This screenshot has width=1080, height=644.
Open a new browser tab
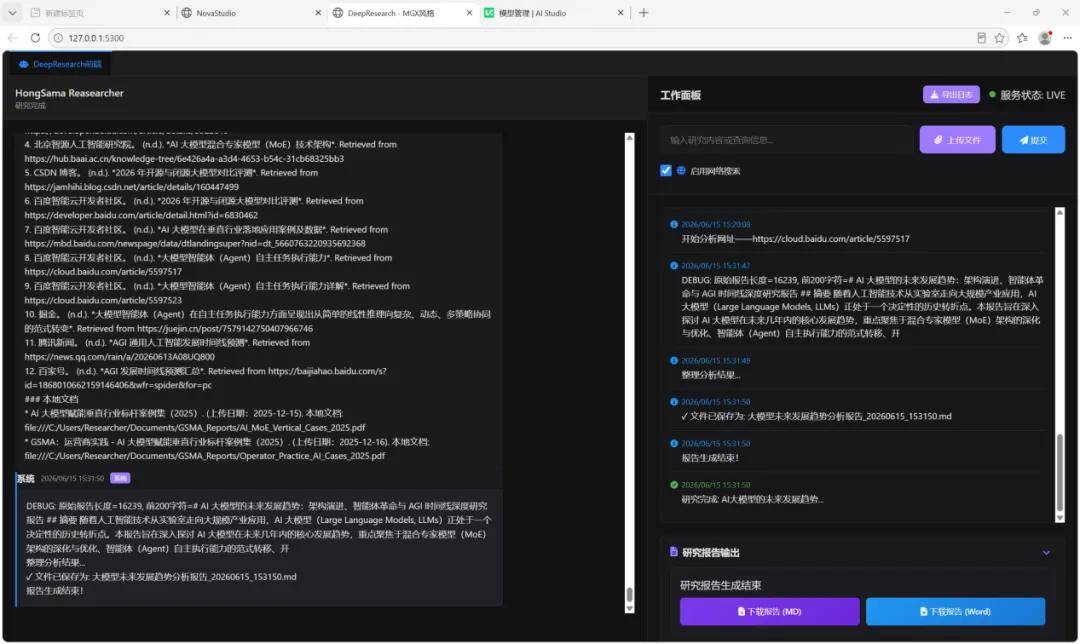(643, 12)
